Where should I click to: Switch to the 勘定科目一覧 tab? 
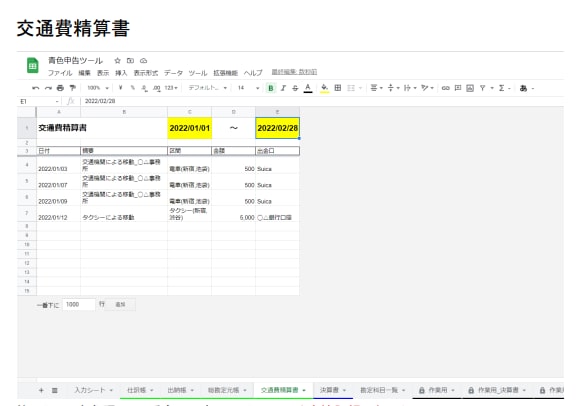383,390
